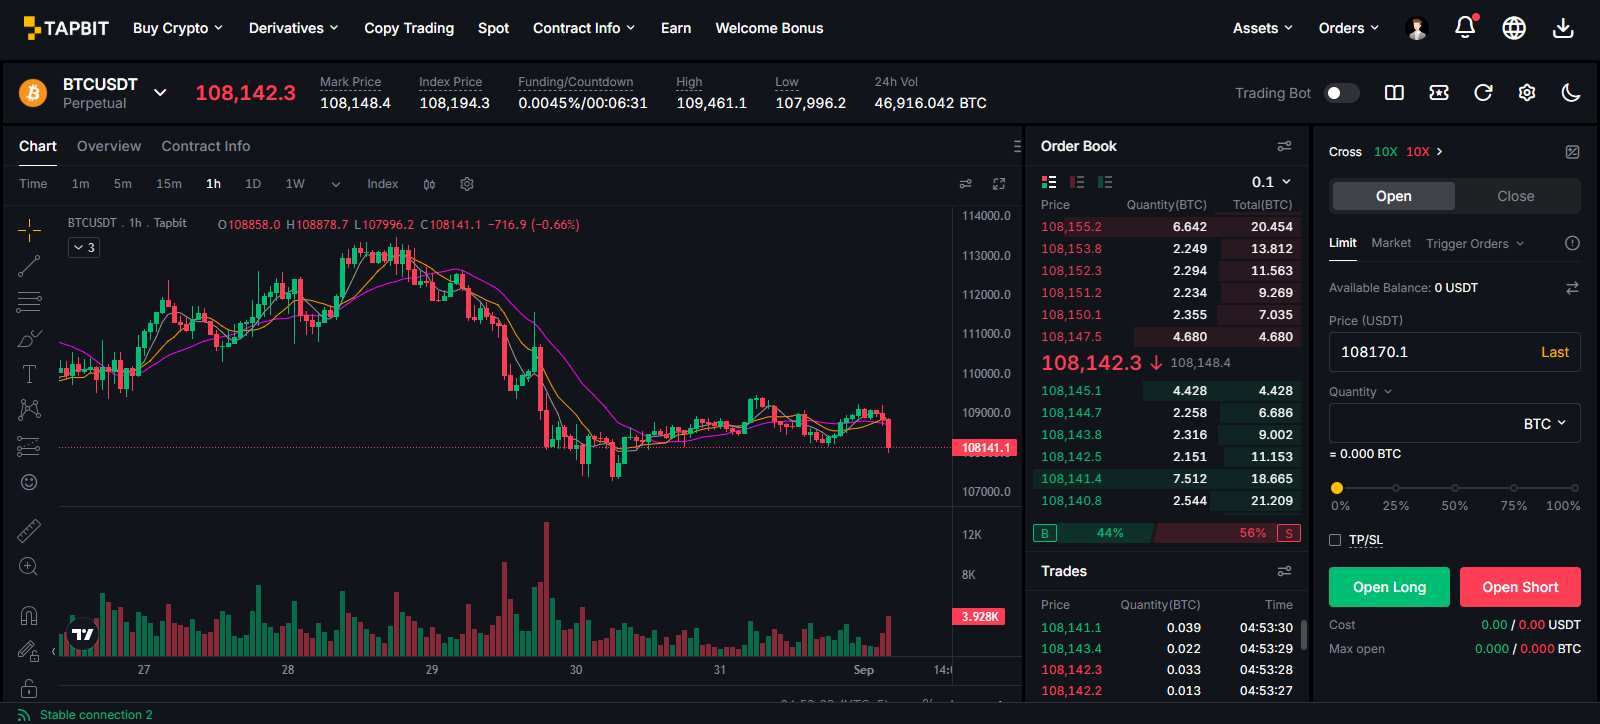
Task: Open the futures calculator icon
Action: 1572,152
